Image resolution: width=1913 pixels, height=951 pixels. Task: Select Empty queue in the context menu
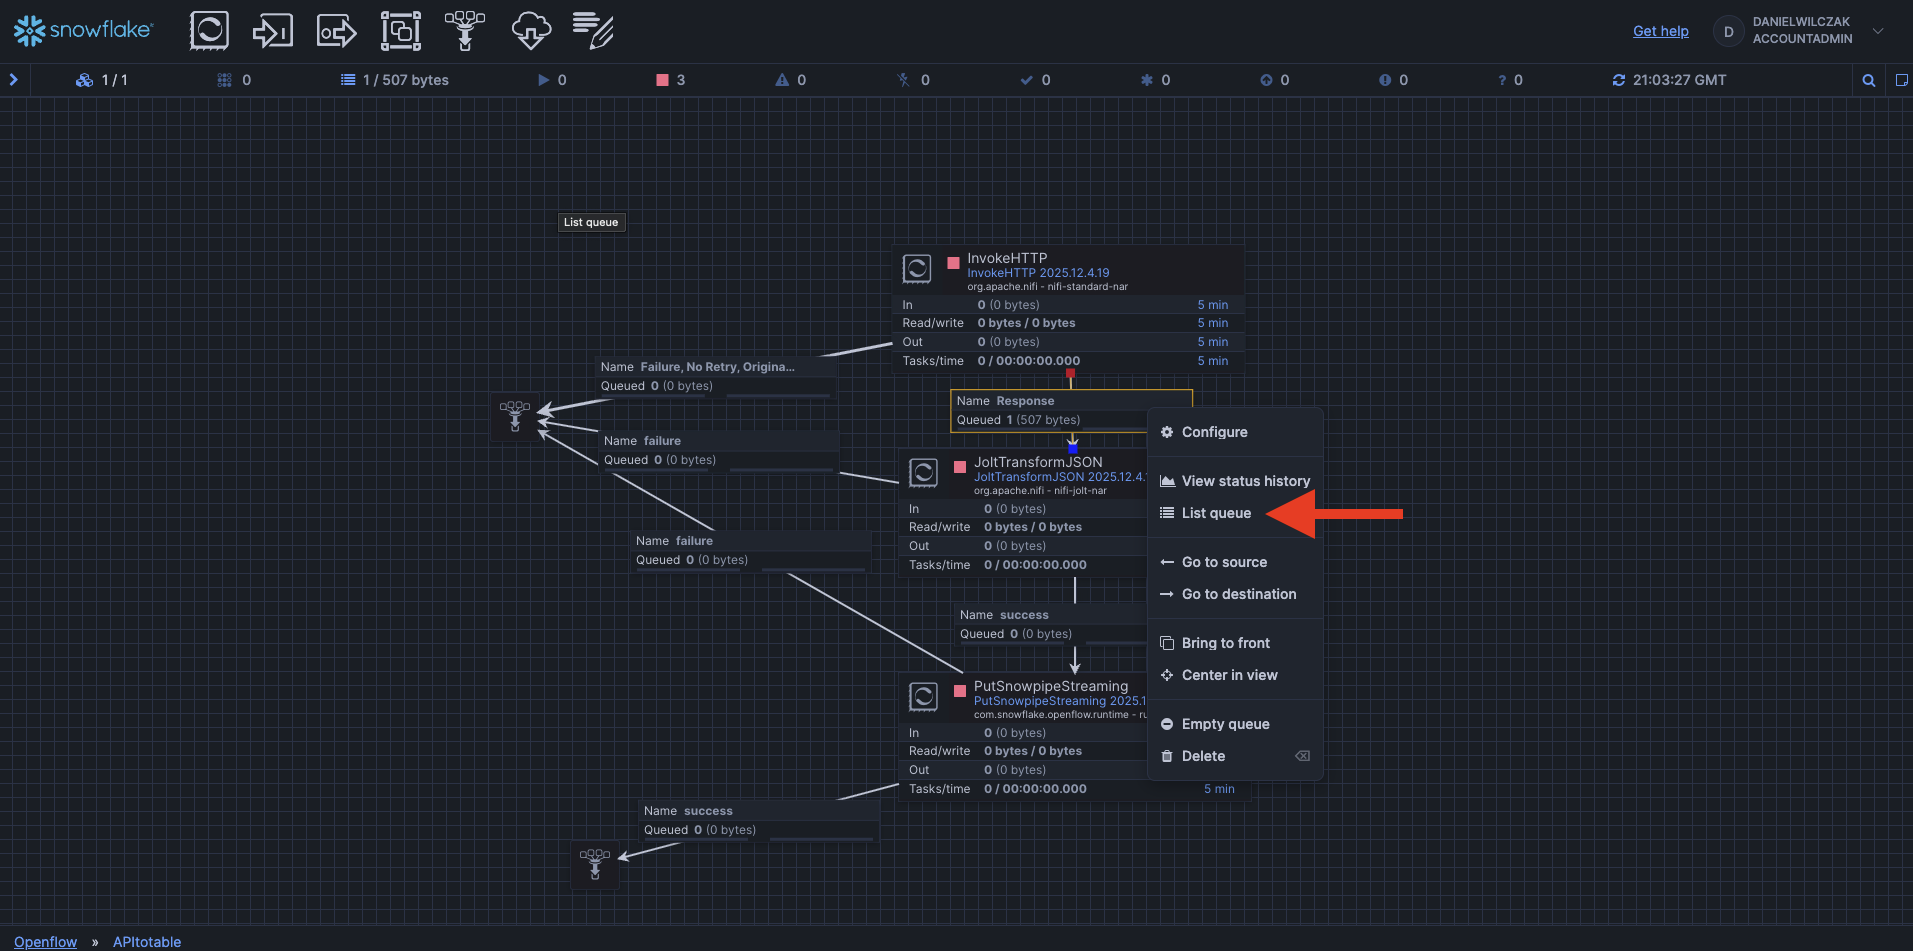[x=1225, y=724]
